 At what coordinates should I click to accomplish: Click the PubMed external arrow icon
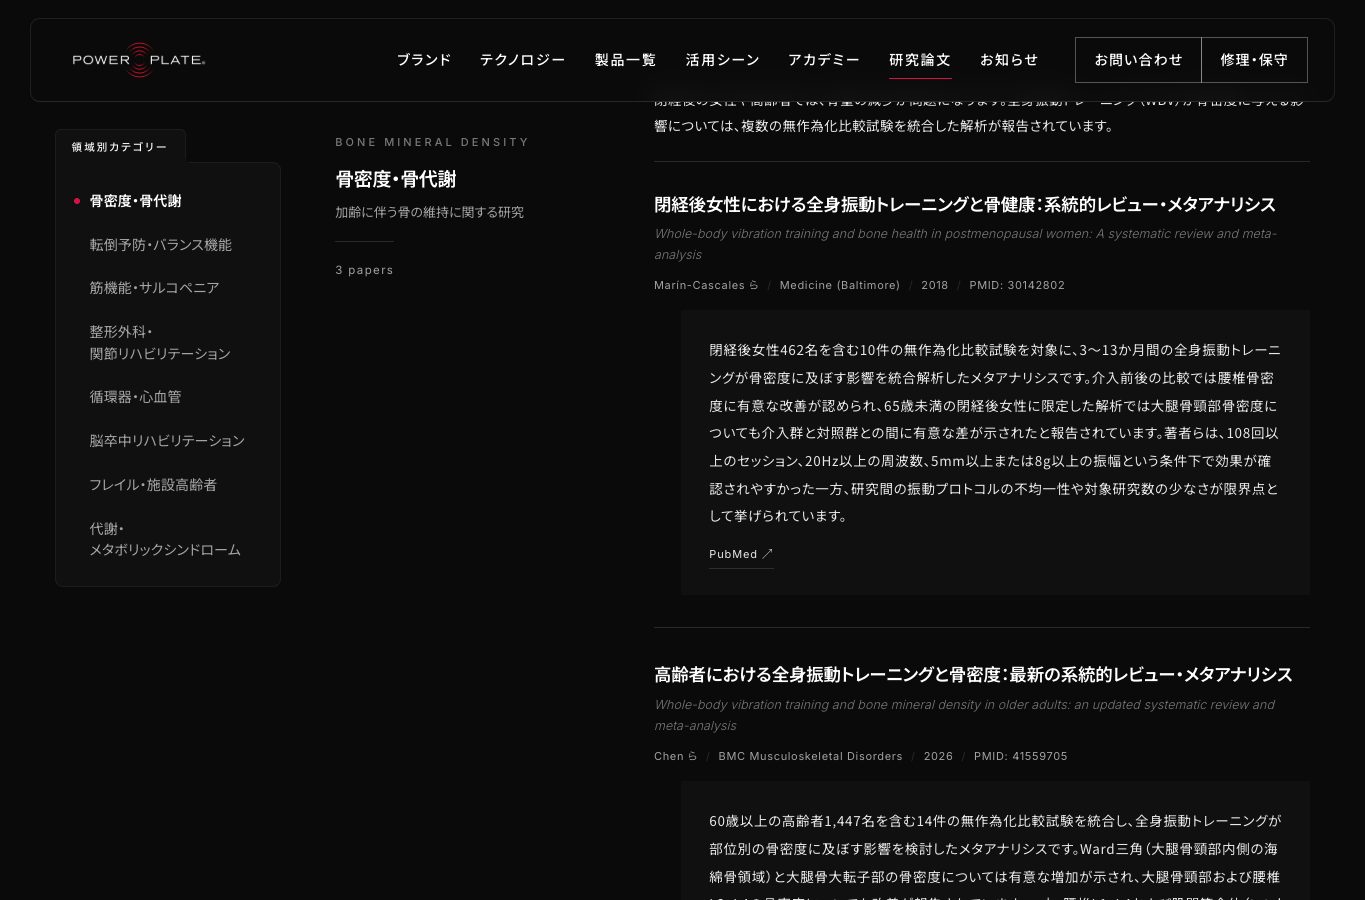pos(768,554)
